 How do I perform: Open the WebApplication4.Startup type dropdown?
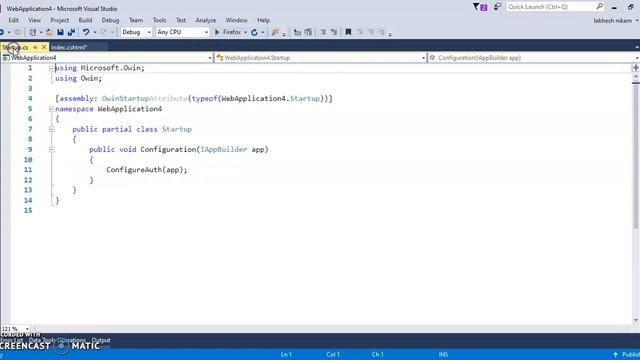320,58
